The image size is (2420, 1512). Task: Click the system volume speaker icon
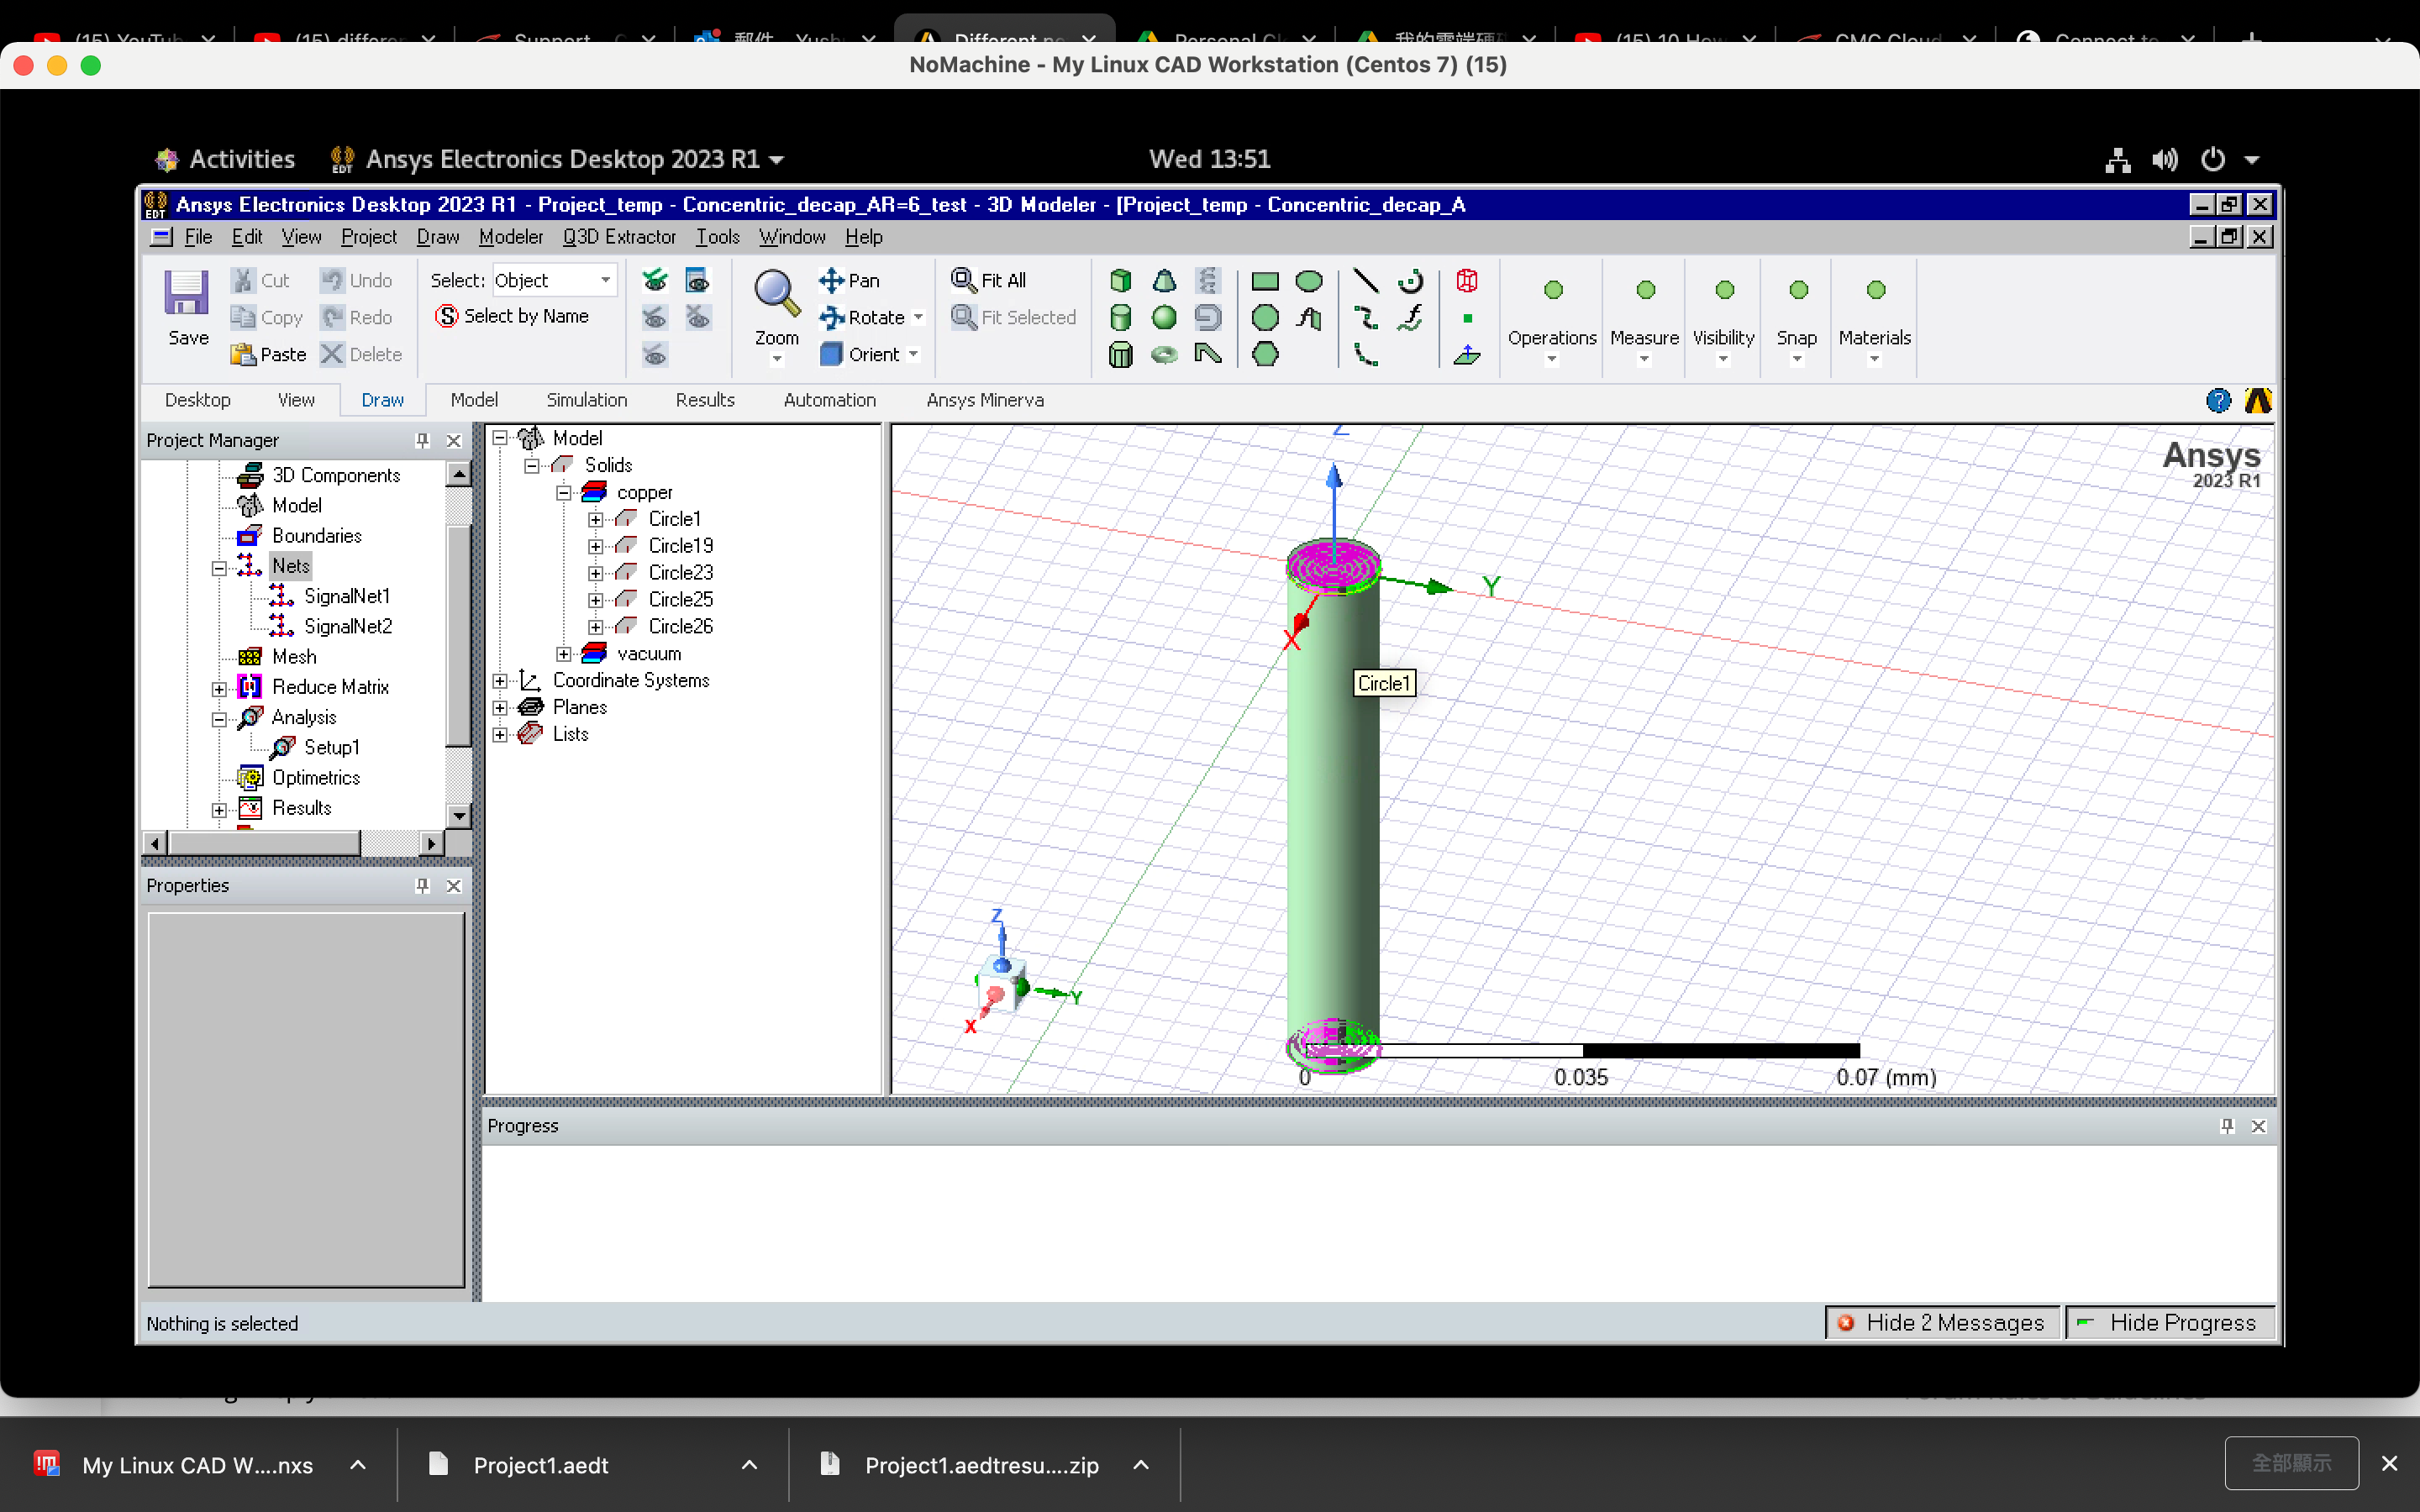(2165, 159)
